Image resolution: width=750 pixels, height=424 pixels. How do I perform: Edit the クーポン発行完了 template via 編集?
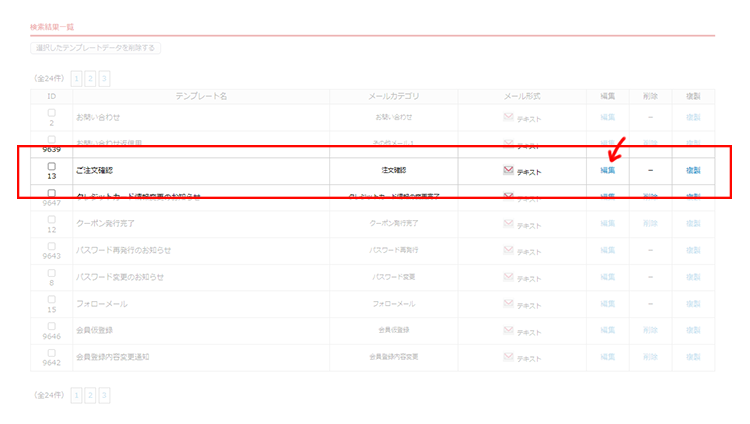pos(607,223)
